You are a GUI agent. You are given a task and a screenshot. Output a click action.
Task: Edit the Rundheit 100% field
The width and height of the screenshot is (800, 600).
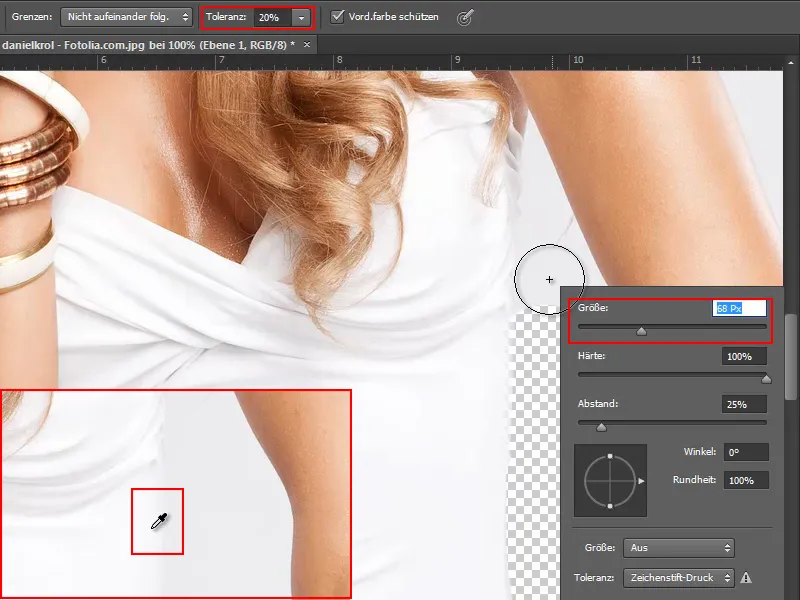(746, 480)
